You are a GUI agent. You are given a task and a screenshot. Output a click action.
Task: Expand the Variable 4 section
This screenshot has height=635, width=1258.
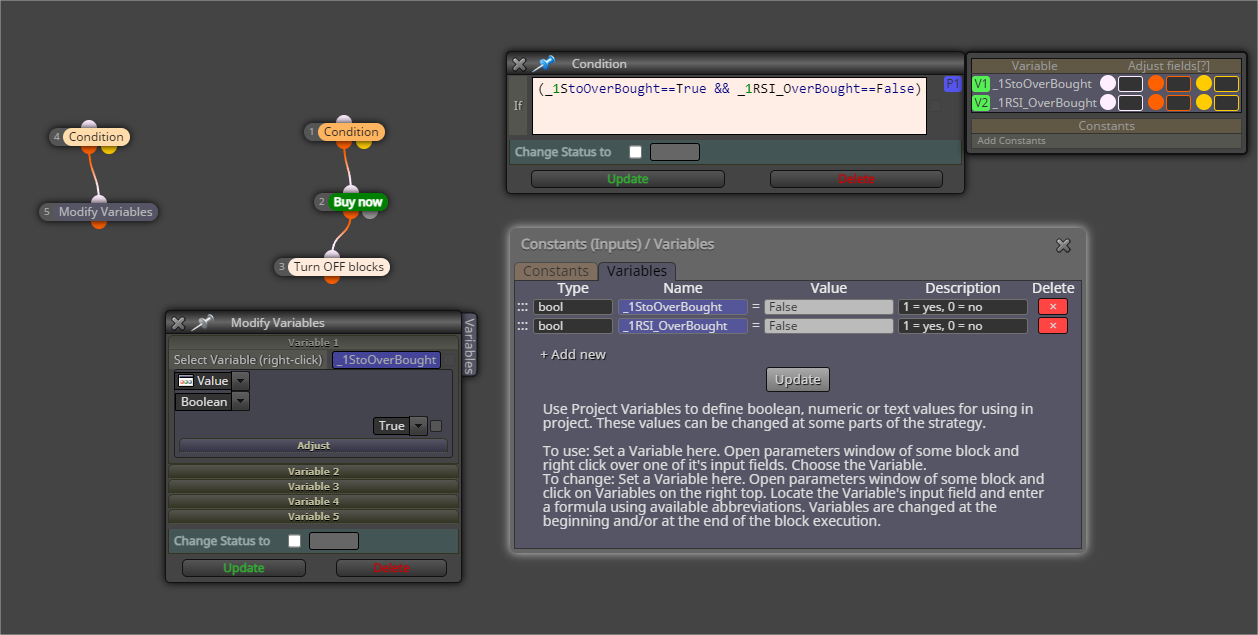(x=314, y=501)
